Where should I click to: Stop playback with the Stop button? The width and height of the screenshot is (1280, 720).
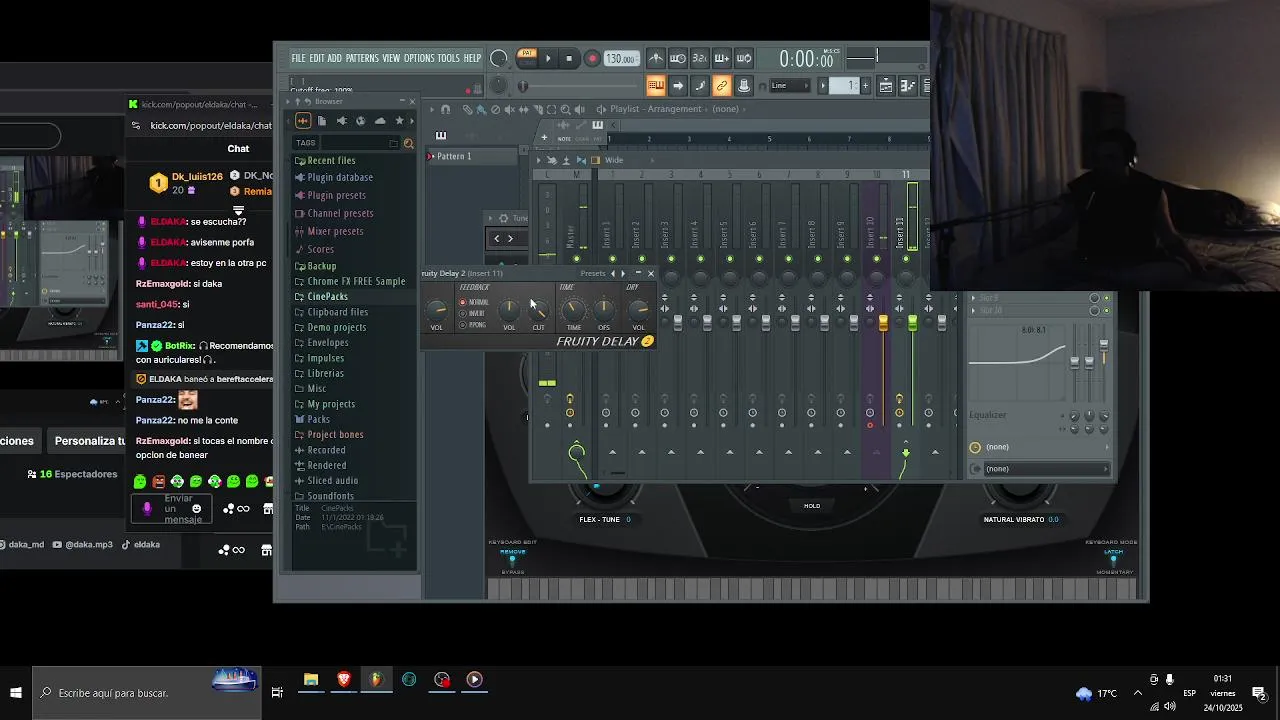(569, 59)
